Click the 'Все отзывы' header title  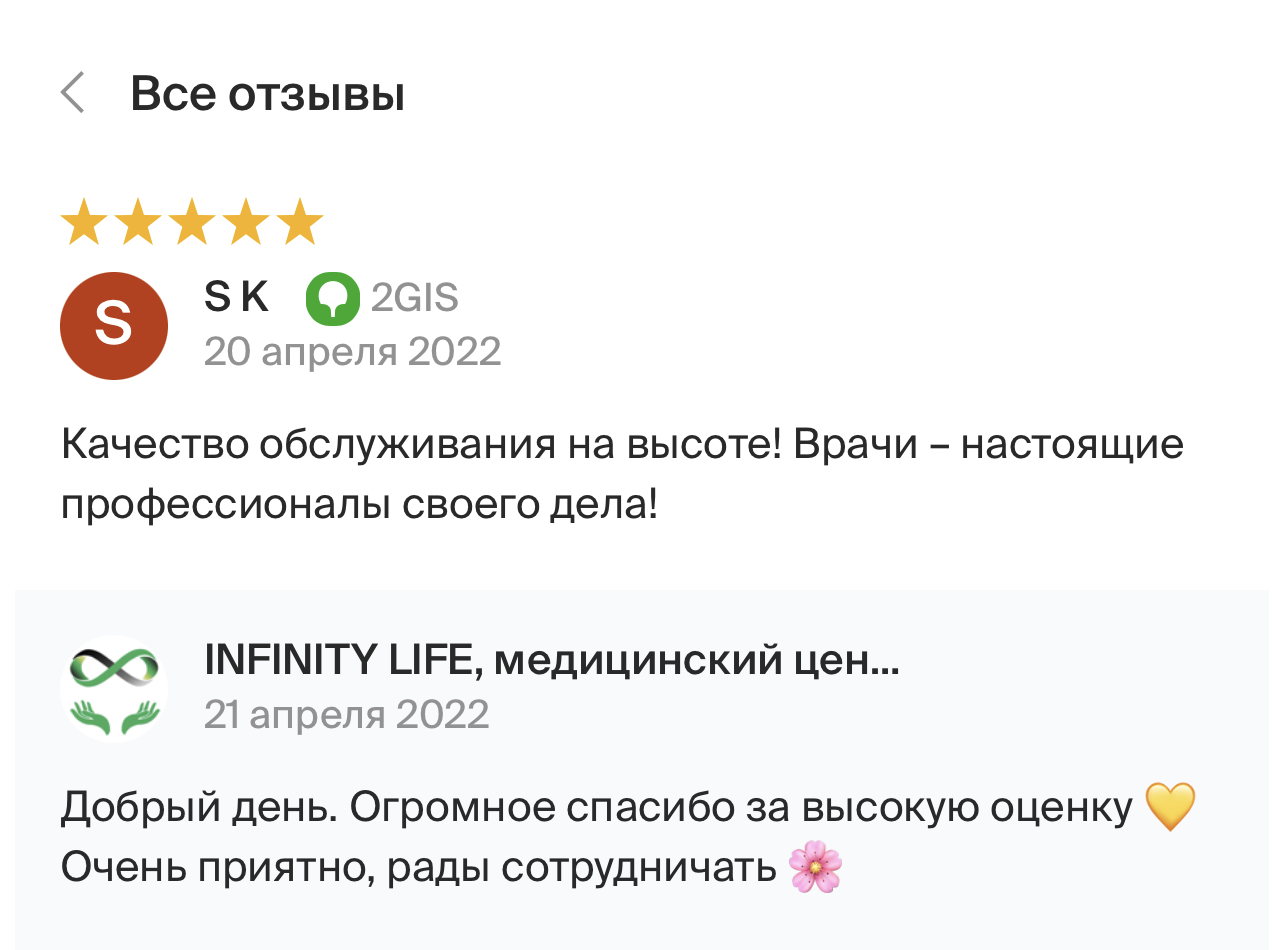pos(267,94)
